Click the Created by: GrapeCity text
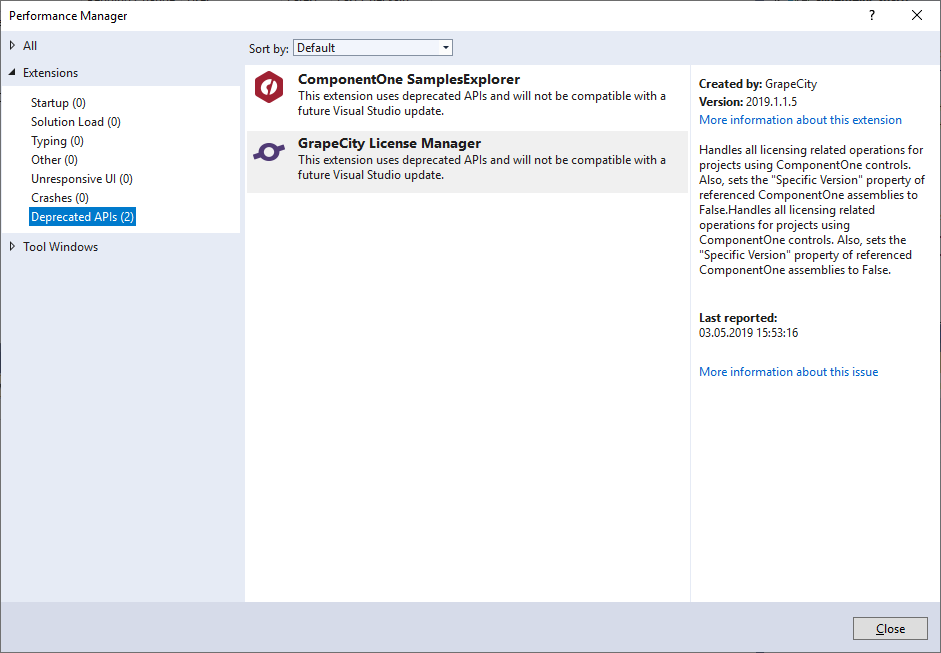 758,84
